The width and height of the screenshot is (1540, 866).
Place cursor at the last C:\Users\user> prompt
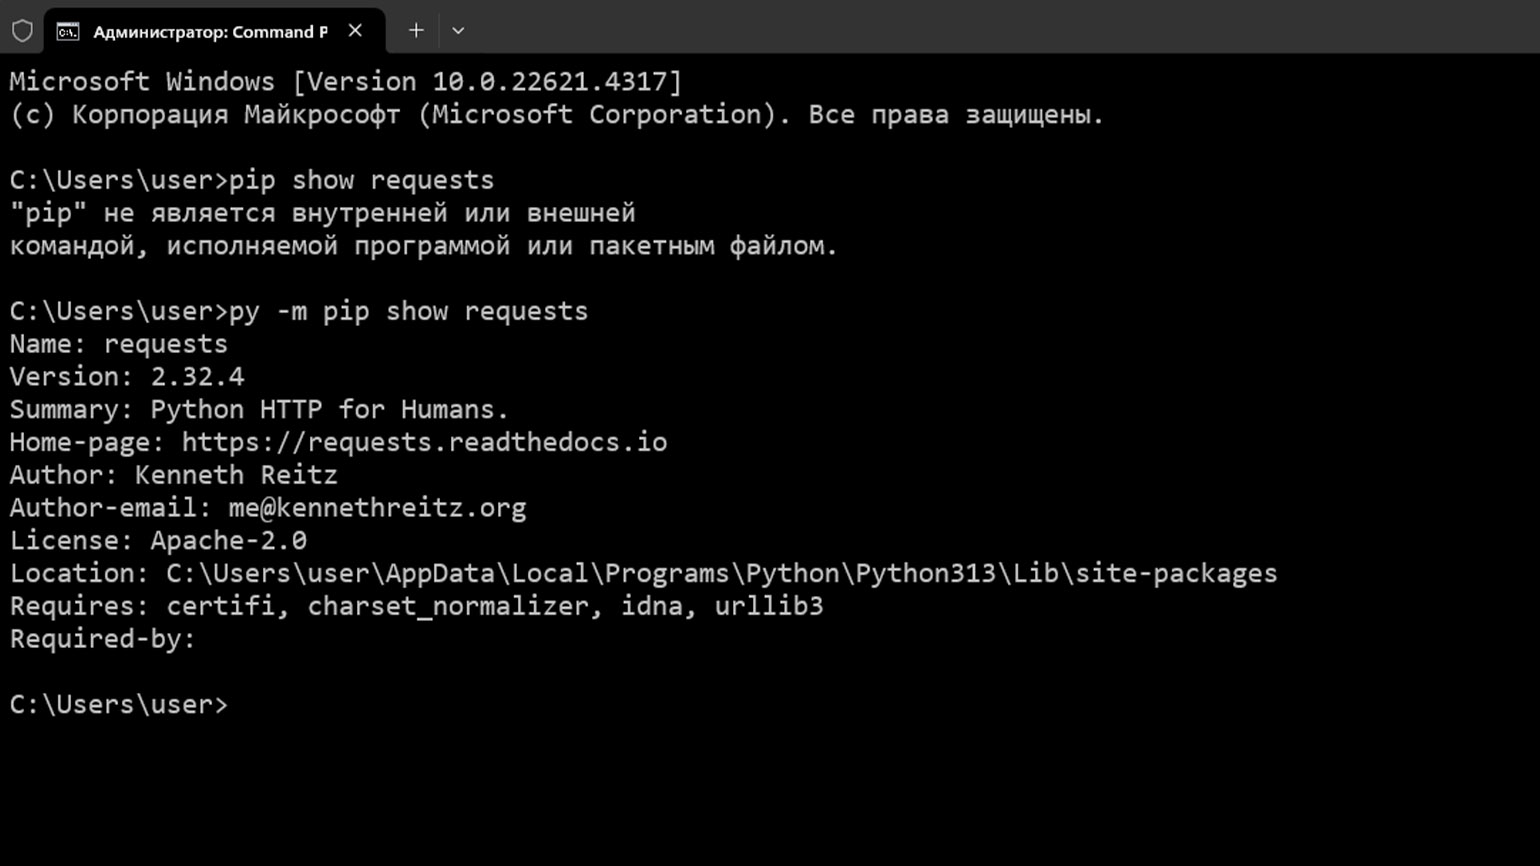119,705
